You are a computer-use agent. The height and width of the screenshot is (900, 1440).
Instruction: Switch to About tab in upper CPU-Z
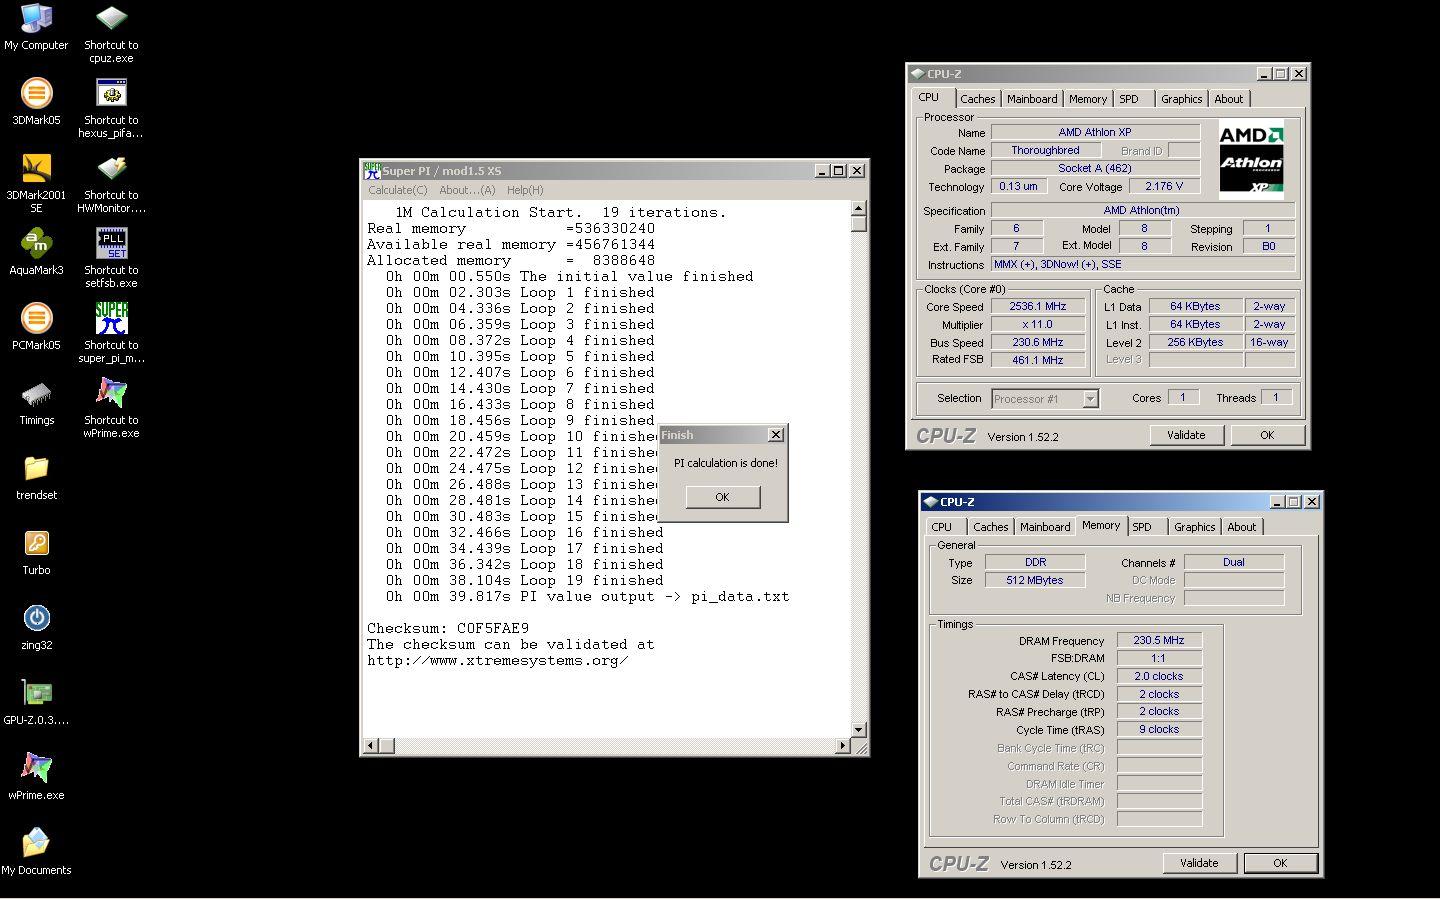[x=1229, y=99]
